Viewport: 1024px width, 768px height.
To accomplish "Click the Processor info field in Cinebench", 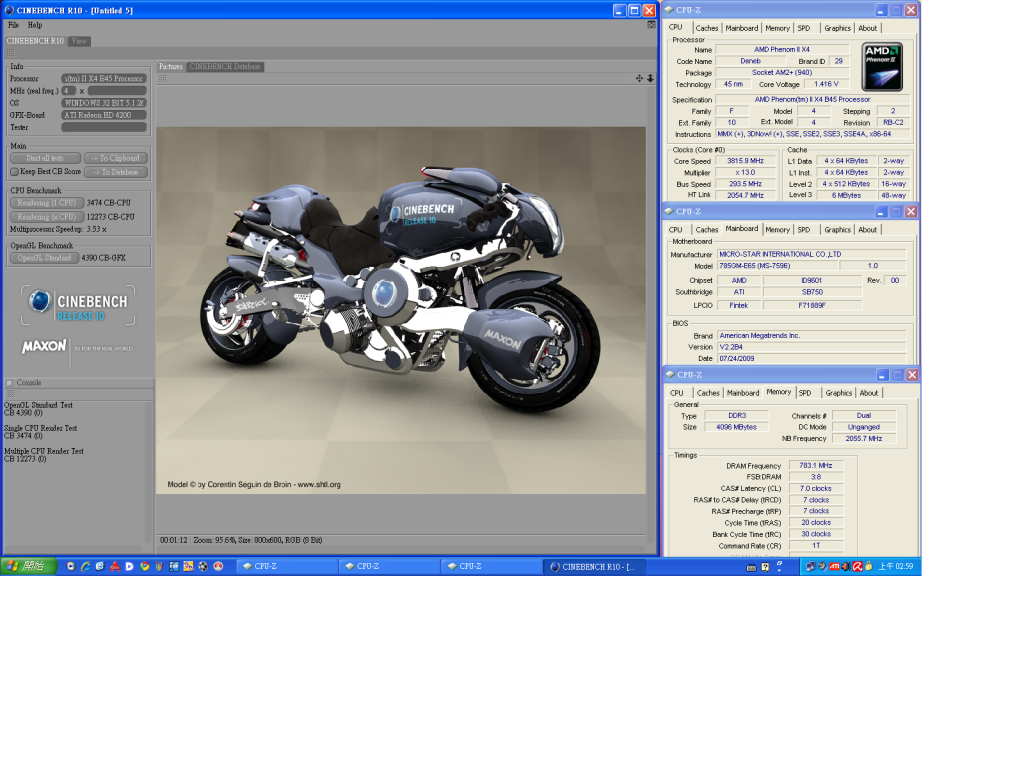I will 104,78.
